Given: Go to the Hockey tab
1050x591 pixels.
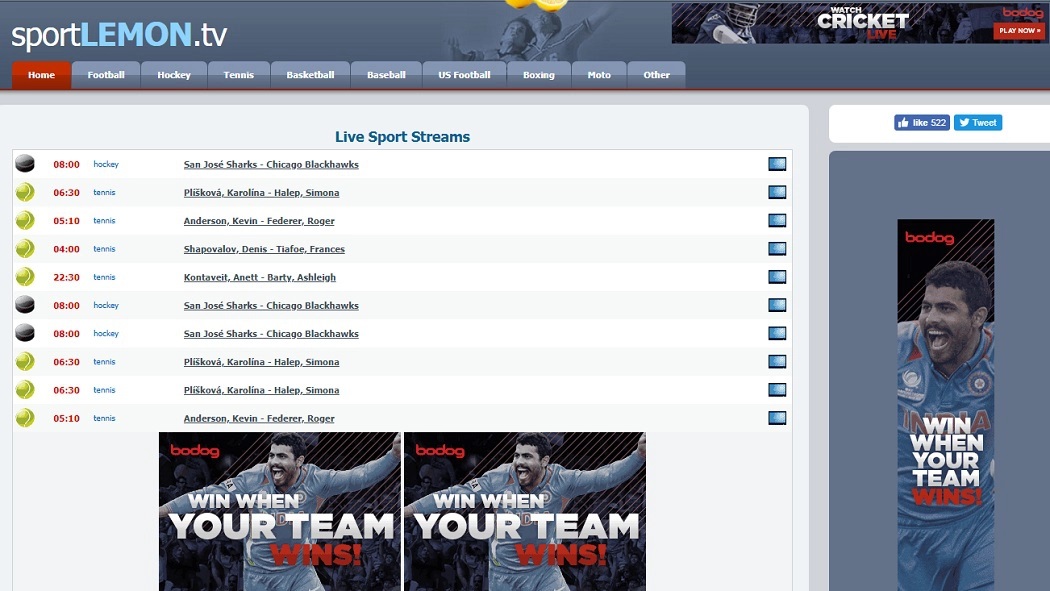Looking at the screenshot, I should click(174, 75).
